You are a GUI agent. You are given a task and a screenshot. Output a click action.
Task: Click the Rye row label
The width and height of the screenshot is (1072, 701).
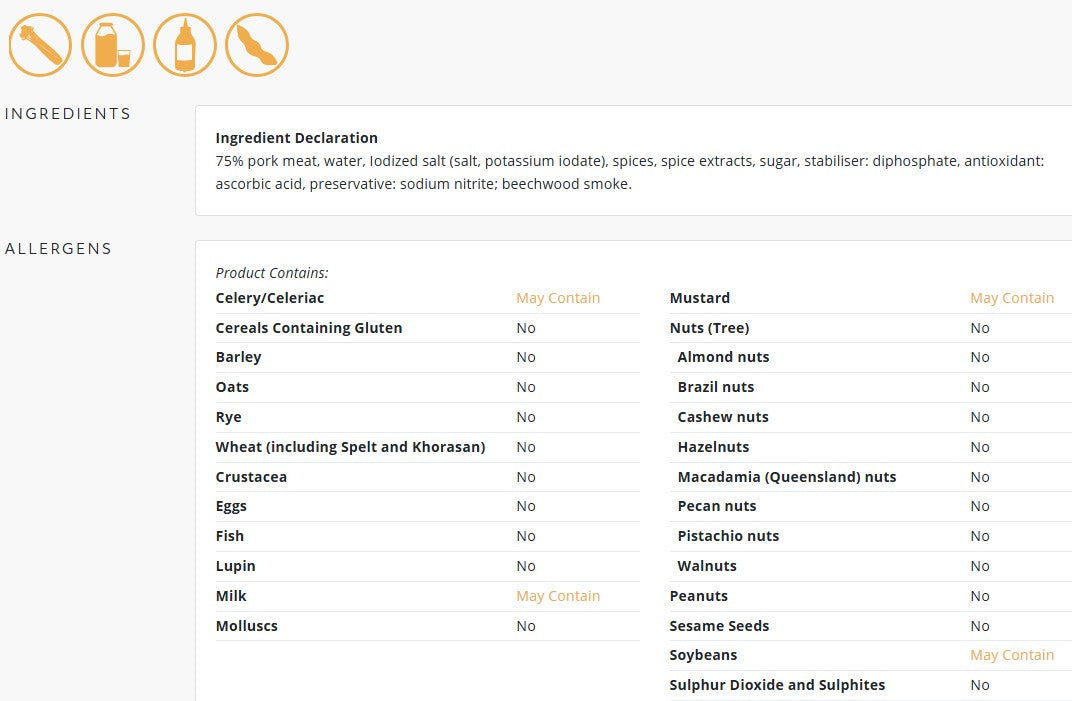pyautogui.click(x=228, y=417)
